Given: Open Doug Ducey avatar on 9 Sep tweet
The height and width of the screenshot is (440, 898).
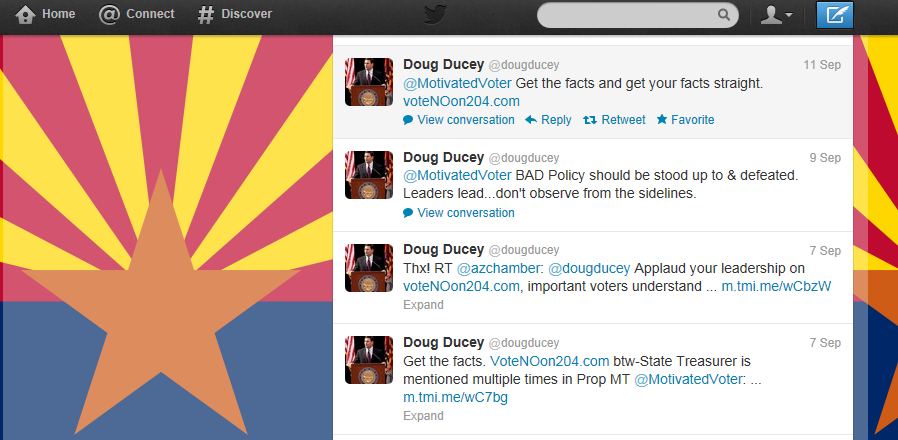Looking at the screenshot, I should tap(369, 175).
